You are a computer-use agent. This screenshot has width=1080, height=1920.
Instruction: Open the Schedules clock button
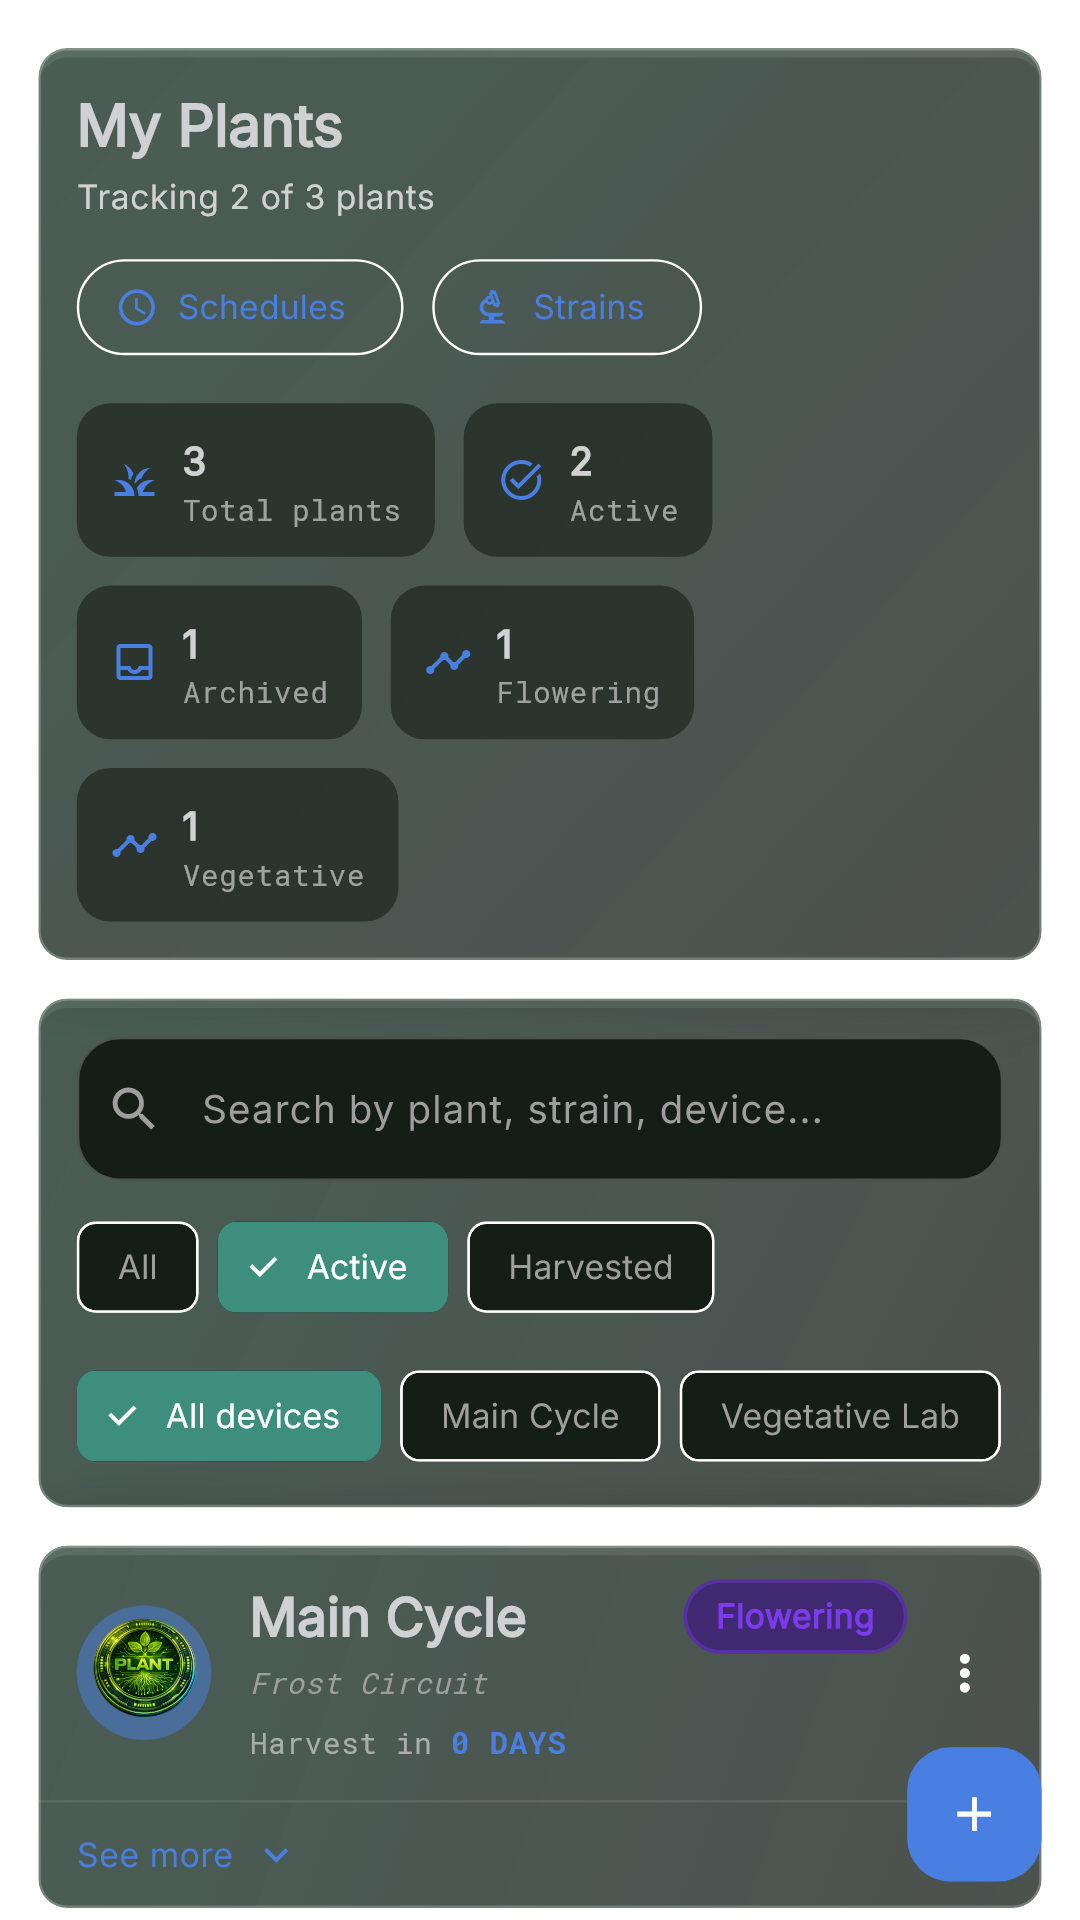pos(240,307)
